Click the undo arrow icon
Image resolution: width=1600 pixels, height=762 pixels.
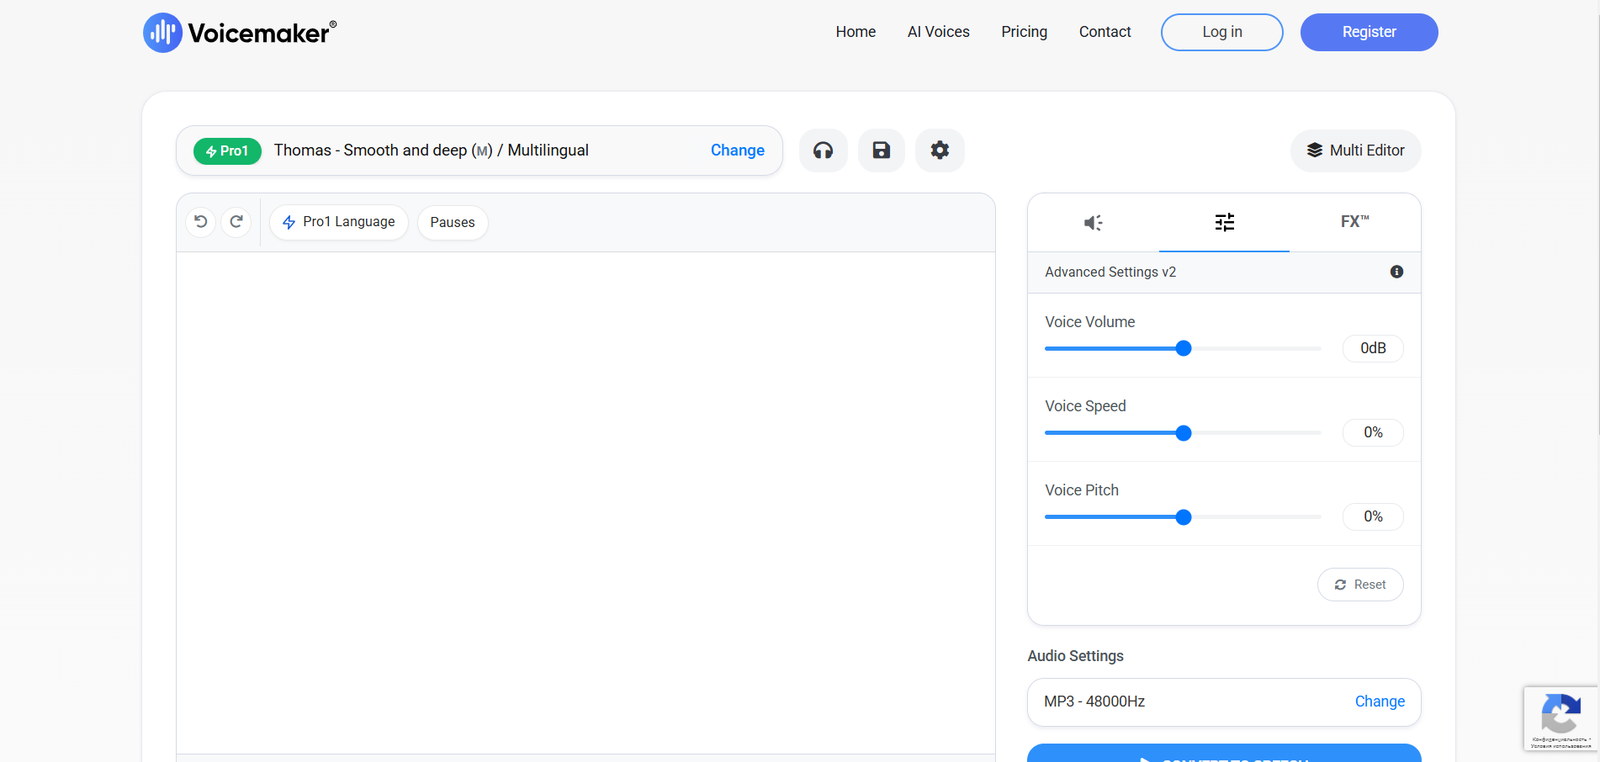click(x=201, y=222)
